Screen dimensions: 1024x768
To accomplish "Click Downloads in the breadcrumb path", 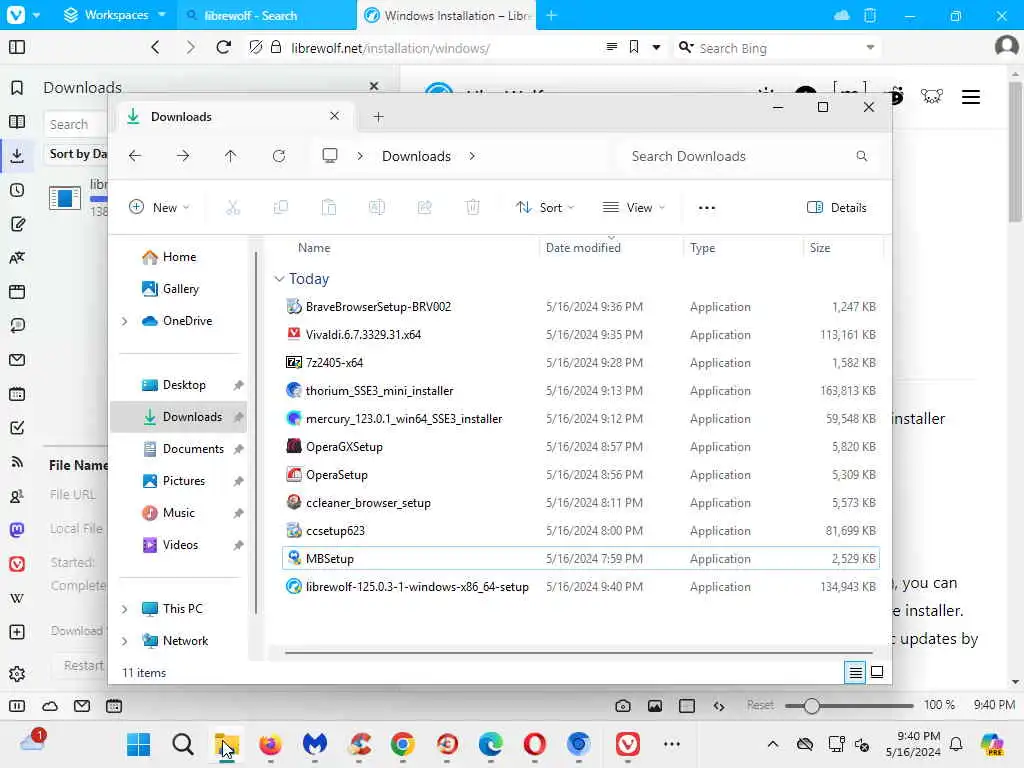I will click(416, 156).
